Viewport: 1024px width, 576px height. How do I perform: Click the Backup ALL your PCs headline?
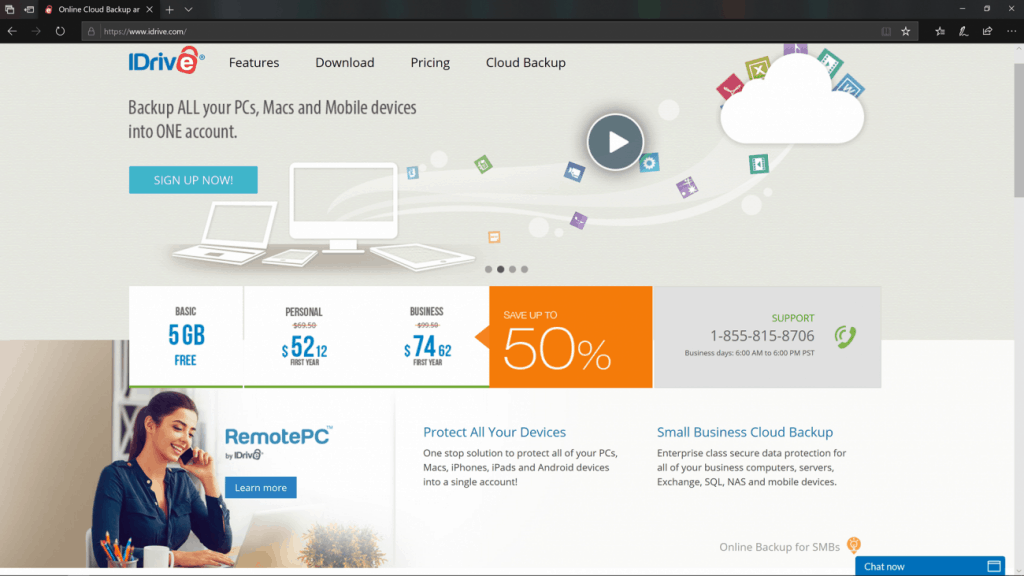(272, 119)
